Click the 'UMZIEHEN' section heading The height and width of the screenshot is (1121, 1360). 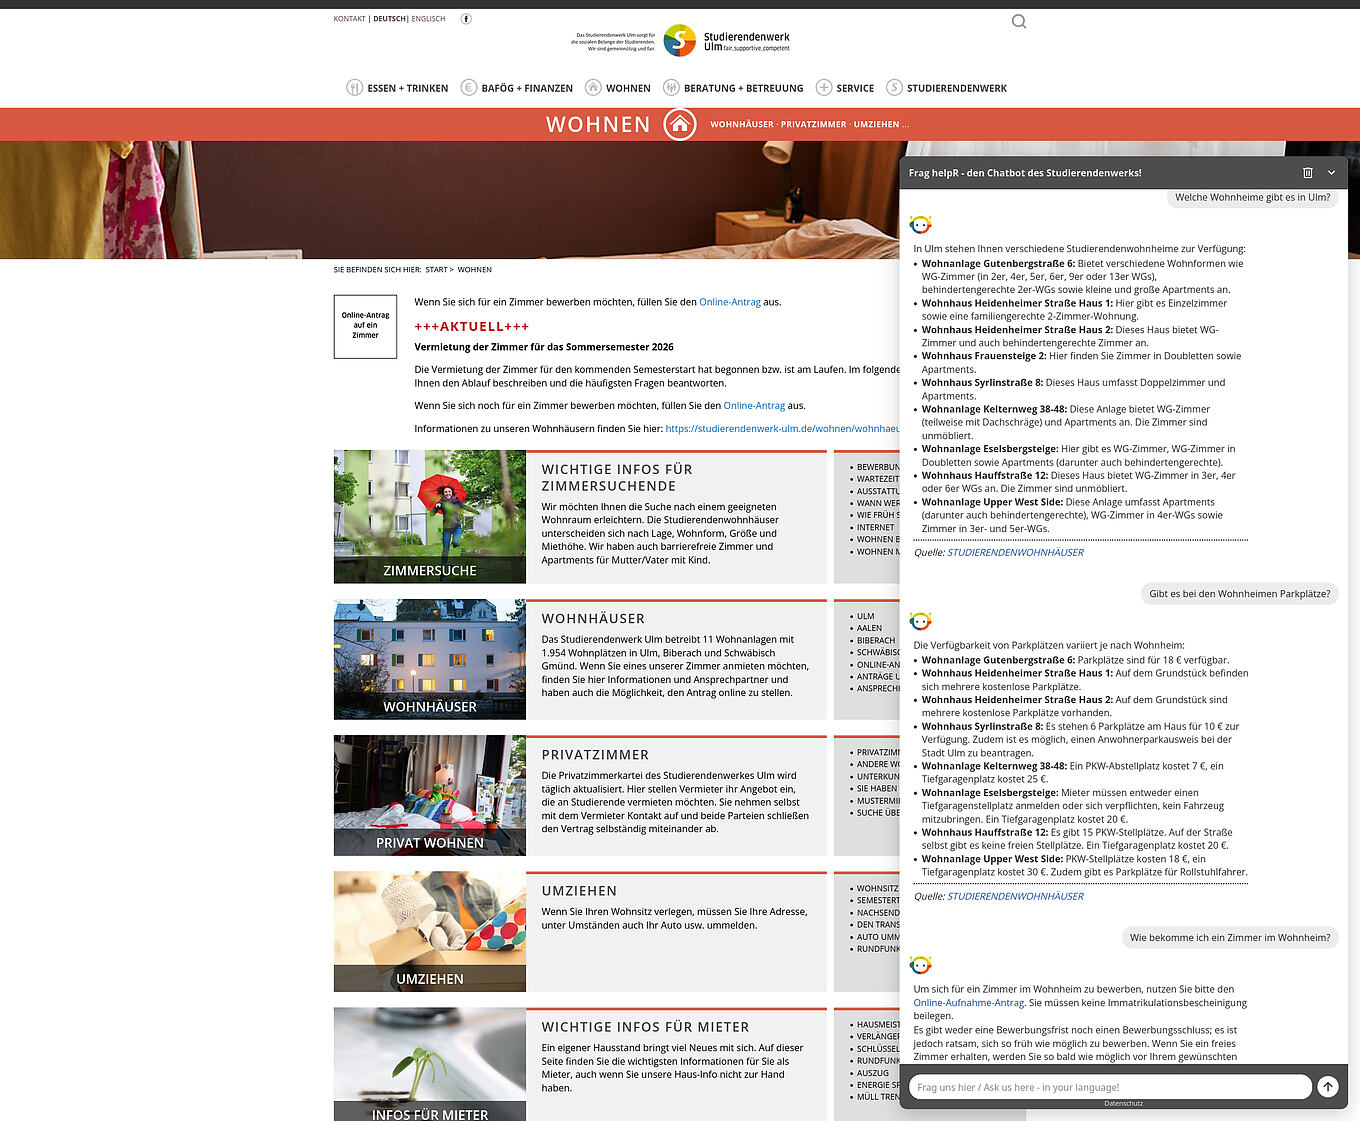(x=579, y=891)
